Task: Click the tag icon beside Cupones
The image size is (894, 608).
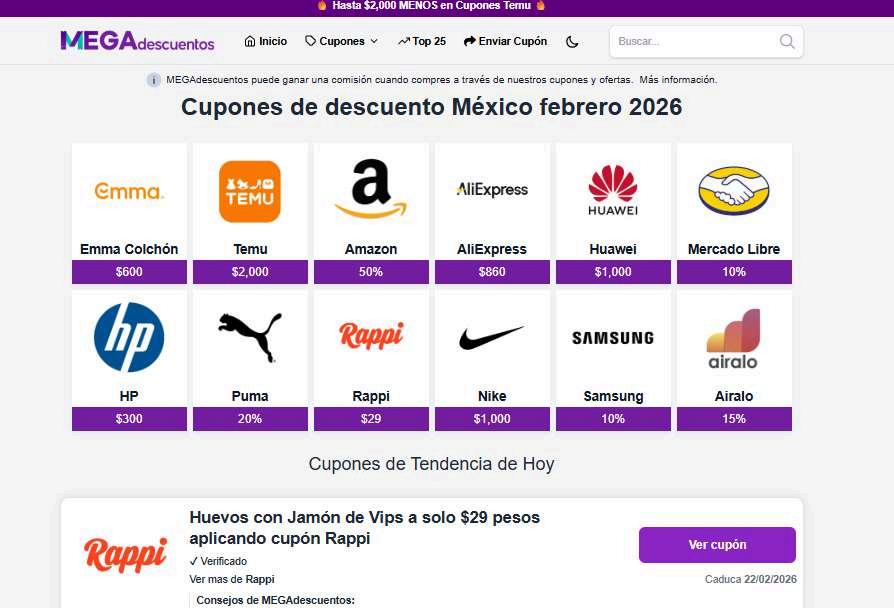Action: tap(311, 41)
